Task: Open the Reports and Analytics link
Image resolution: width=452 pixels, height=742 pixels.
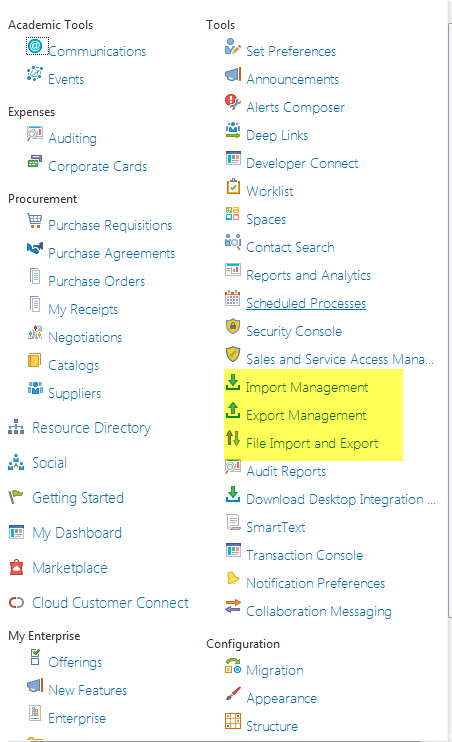Action: pyautogui.click(x=309, y=275)
